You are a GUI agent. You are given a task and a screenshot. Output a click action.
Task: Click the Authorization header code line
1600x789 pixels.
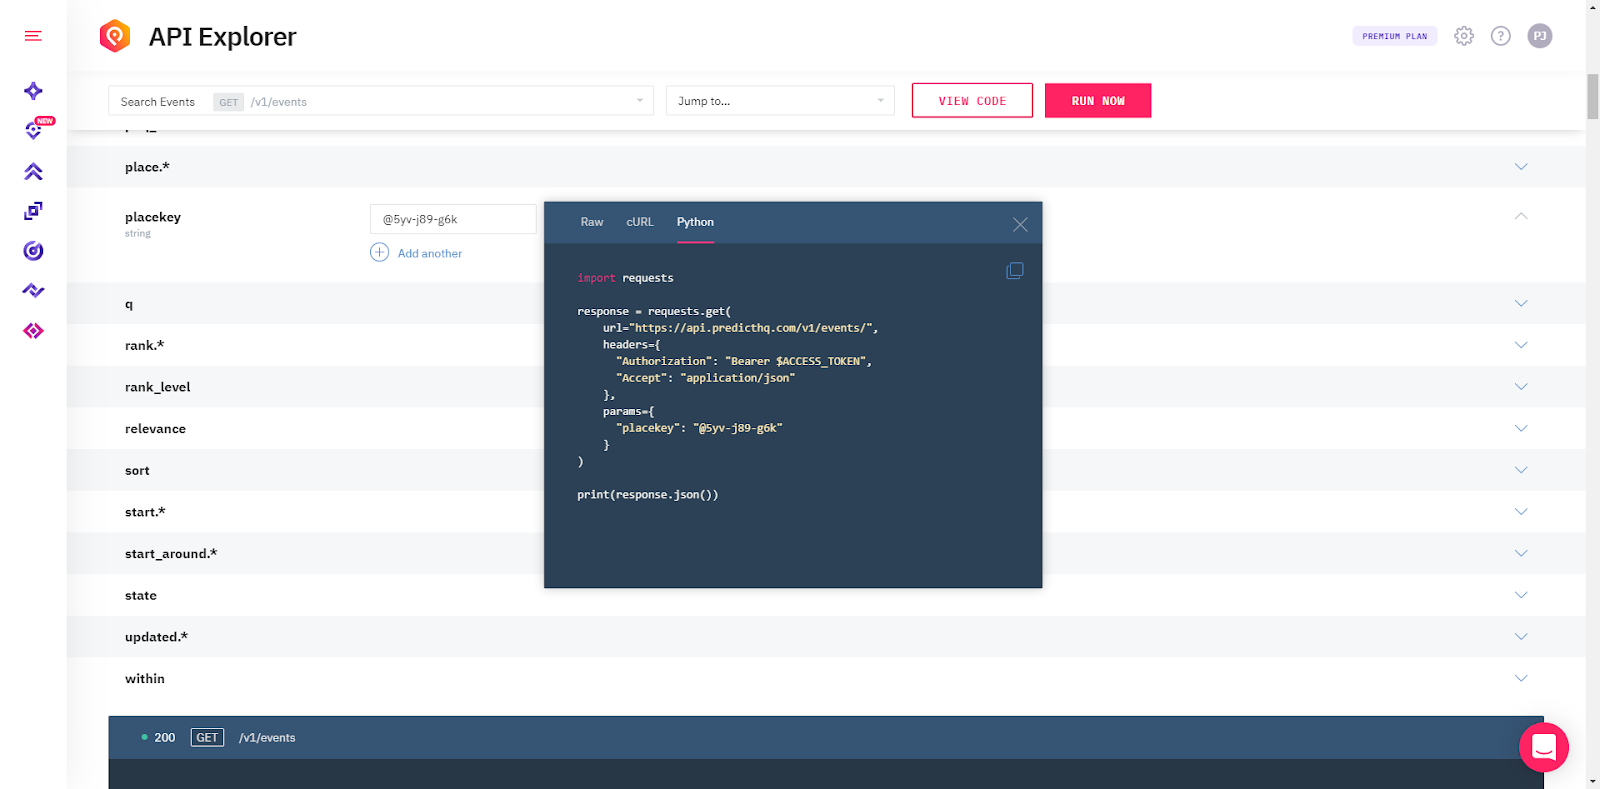[744, 361]
